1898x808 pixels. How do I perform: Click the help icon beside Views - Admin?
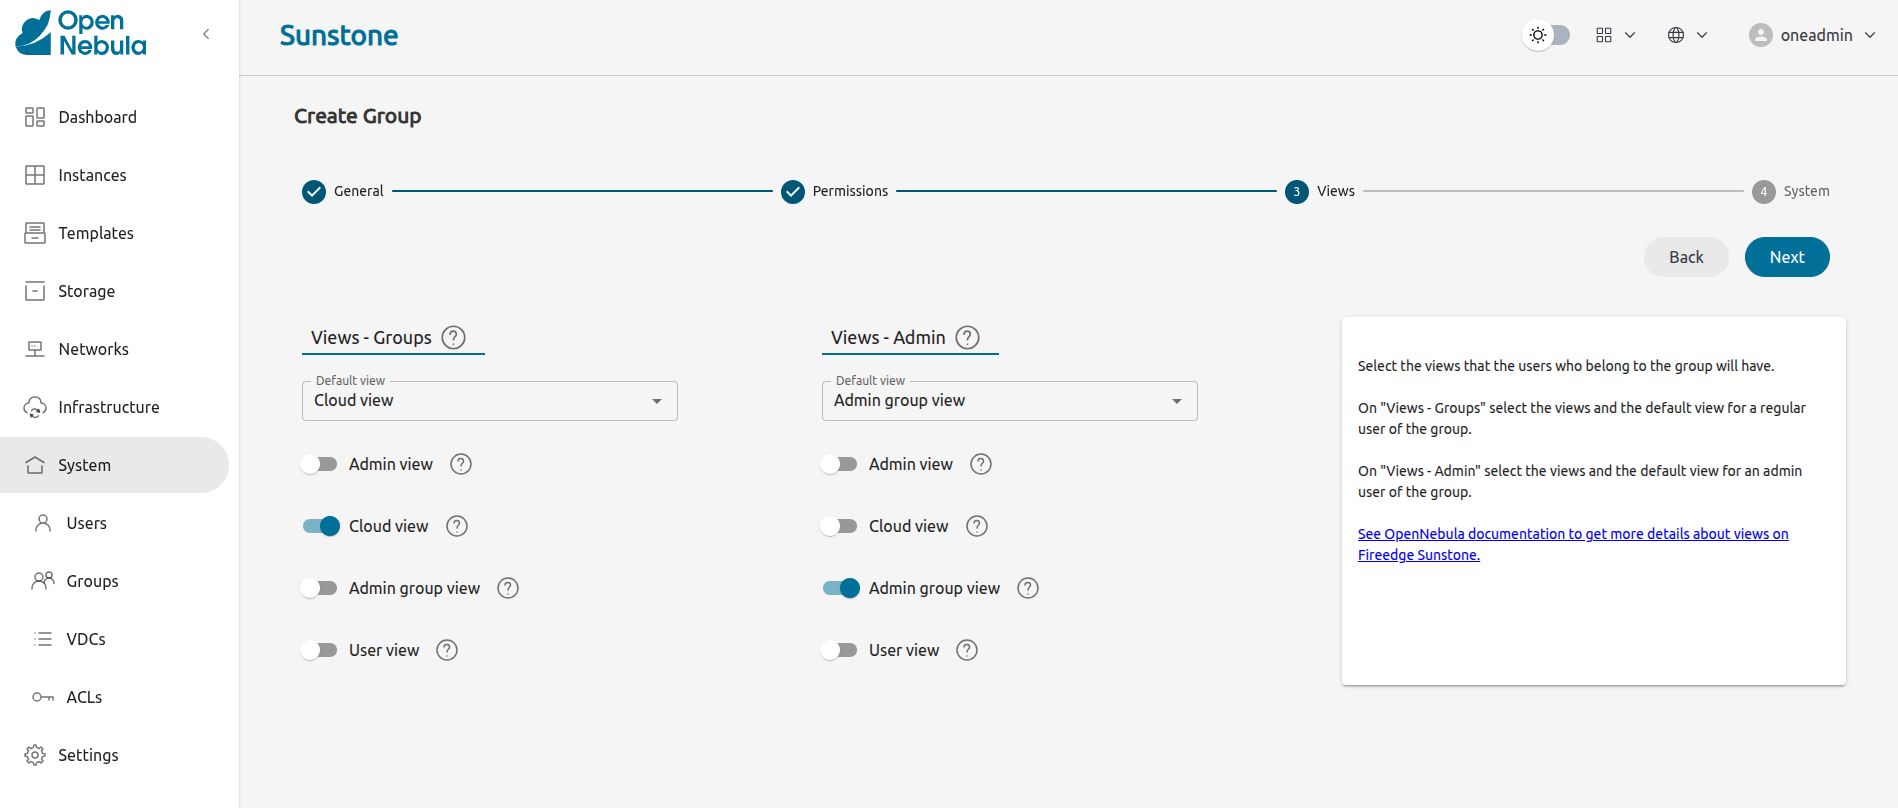click(x=967, y=337)
